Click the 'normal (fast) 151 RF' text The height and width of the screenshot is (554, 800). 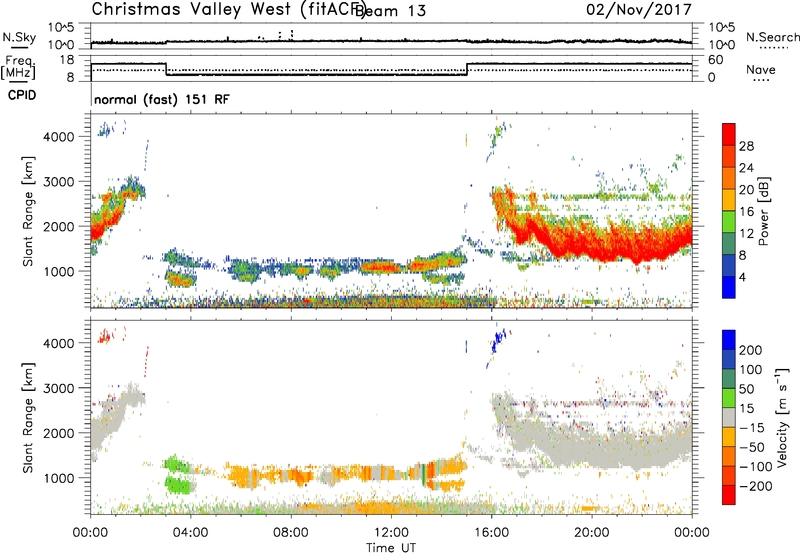(x=162, y=99)
